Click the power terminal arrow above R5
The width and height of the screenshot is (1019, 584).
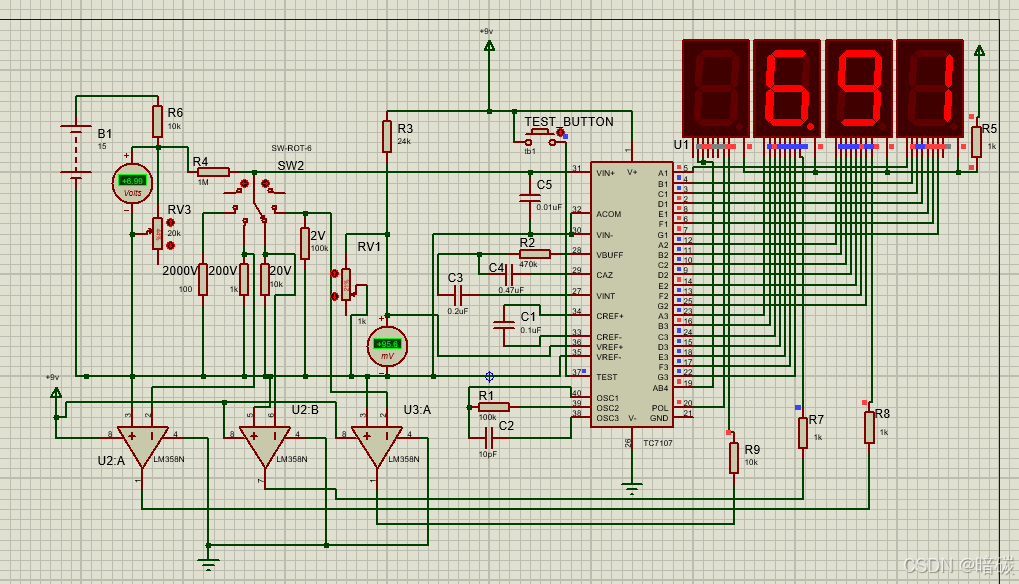979,50
